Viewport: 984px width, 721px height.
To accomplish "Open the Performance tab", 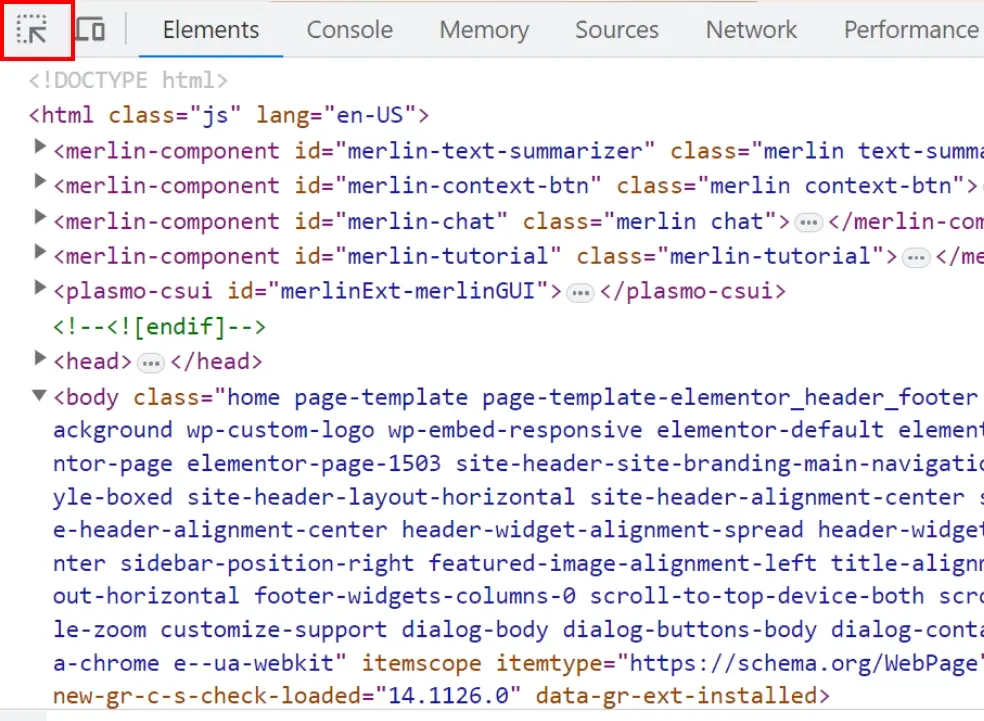I will point(911,29).
